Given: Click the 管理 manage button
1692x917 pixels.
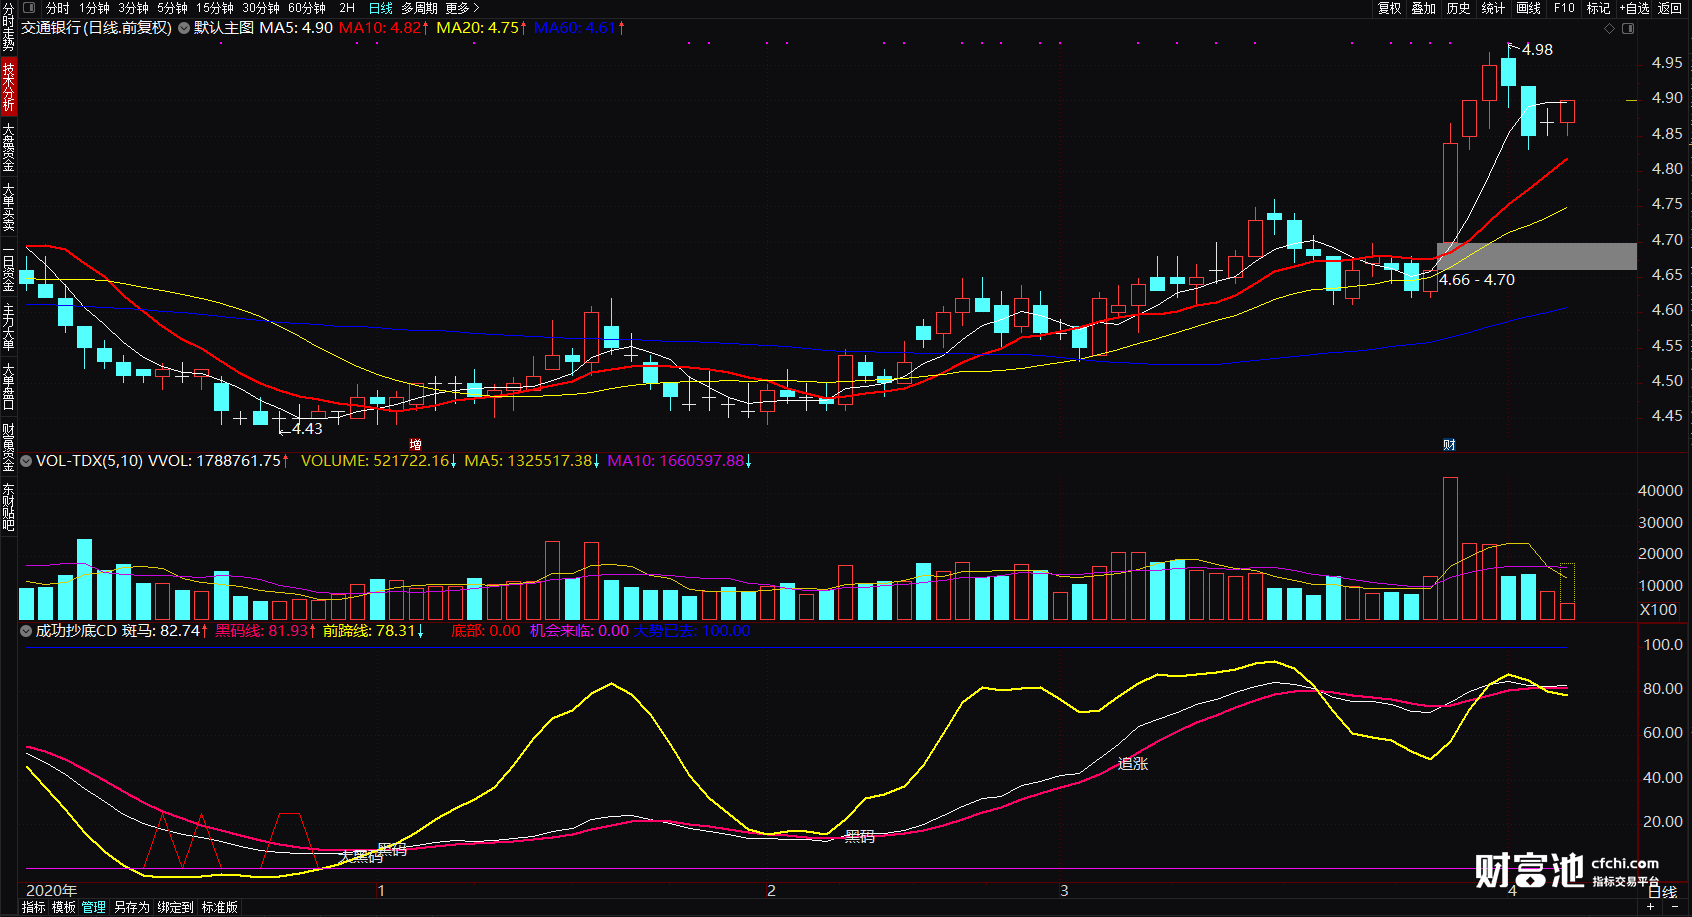Looking at the screenshot, I should click(x=94, y=908).
